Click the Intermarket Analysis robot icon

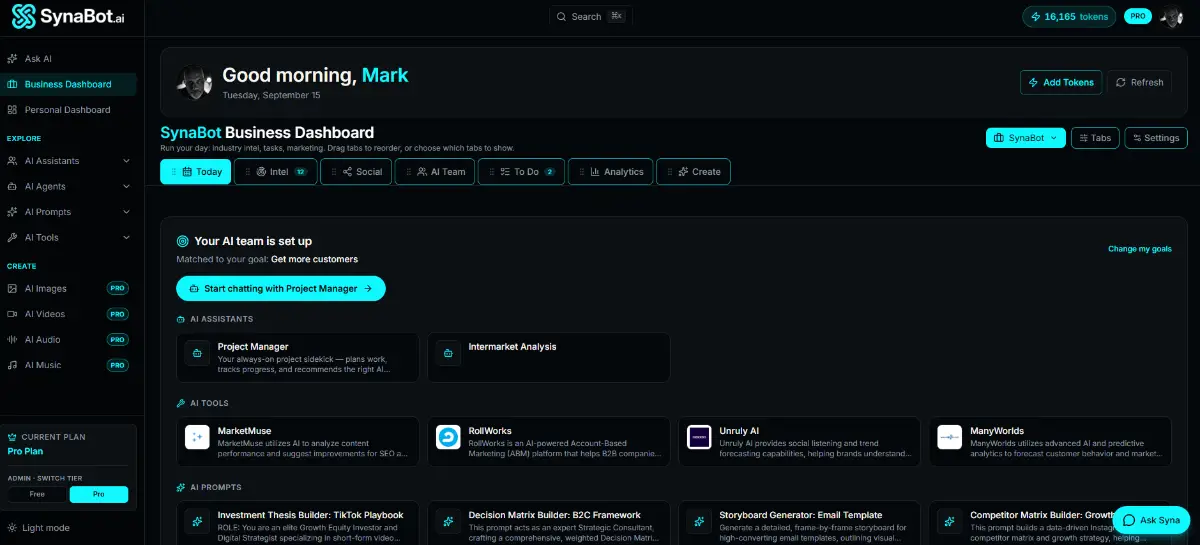click(448, 354)
